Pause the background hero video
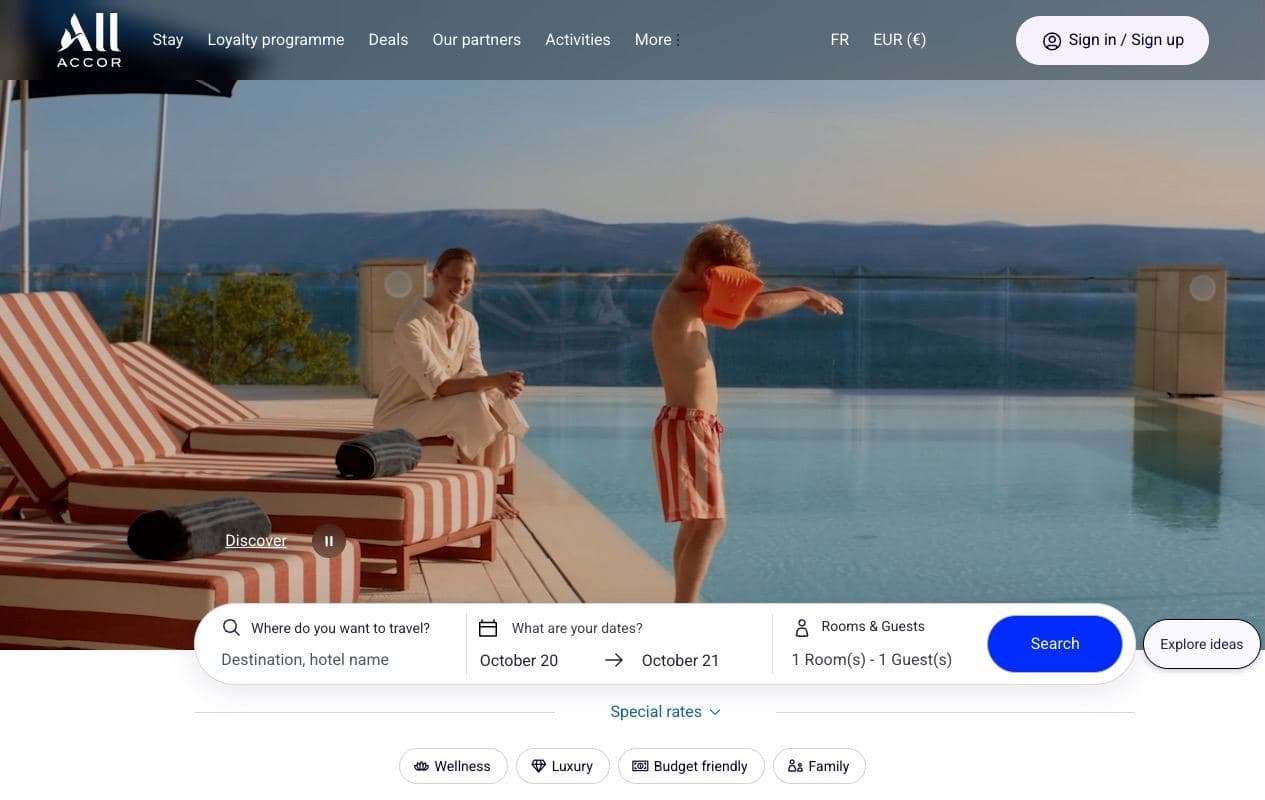Screen dimensions: 1265x800 click(329, 541)
